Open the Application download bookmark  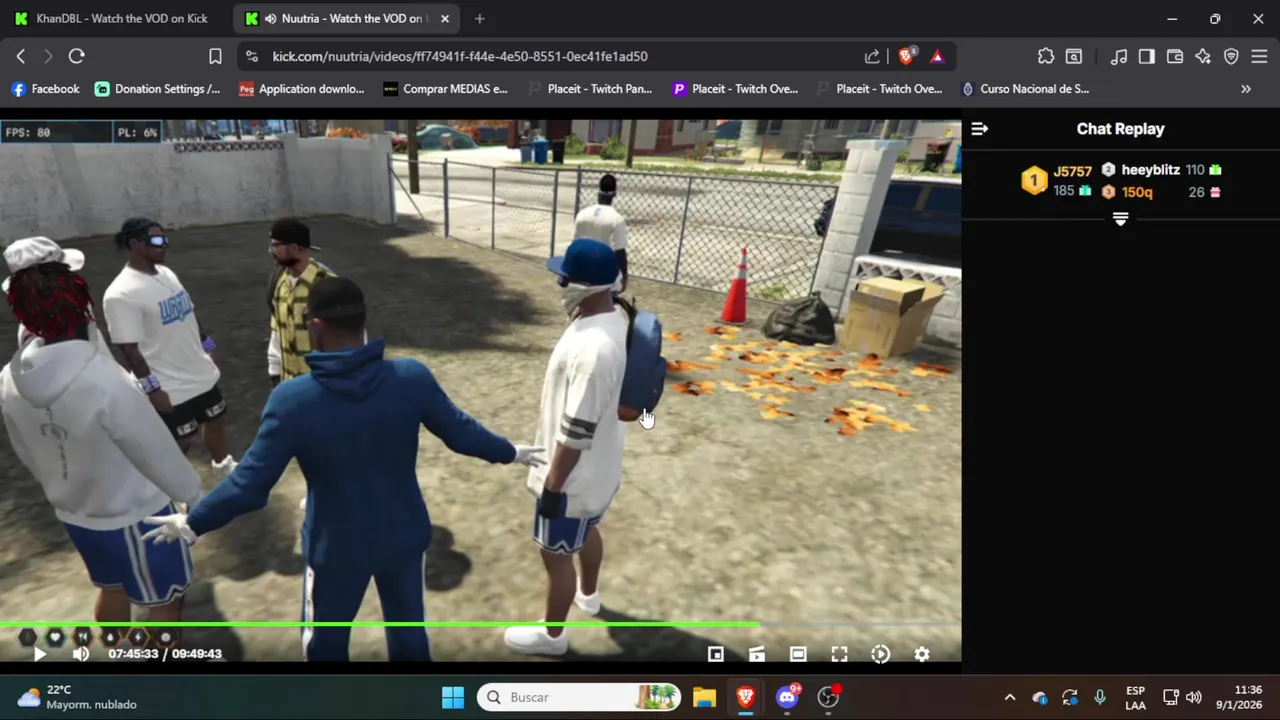[302, 89]
